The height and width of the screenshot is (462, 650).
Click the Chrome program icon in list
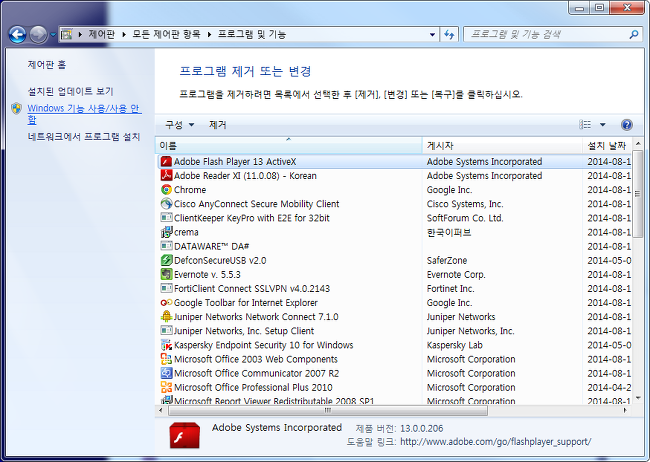(x=166, y=190)
